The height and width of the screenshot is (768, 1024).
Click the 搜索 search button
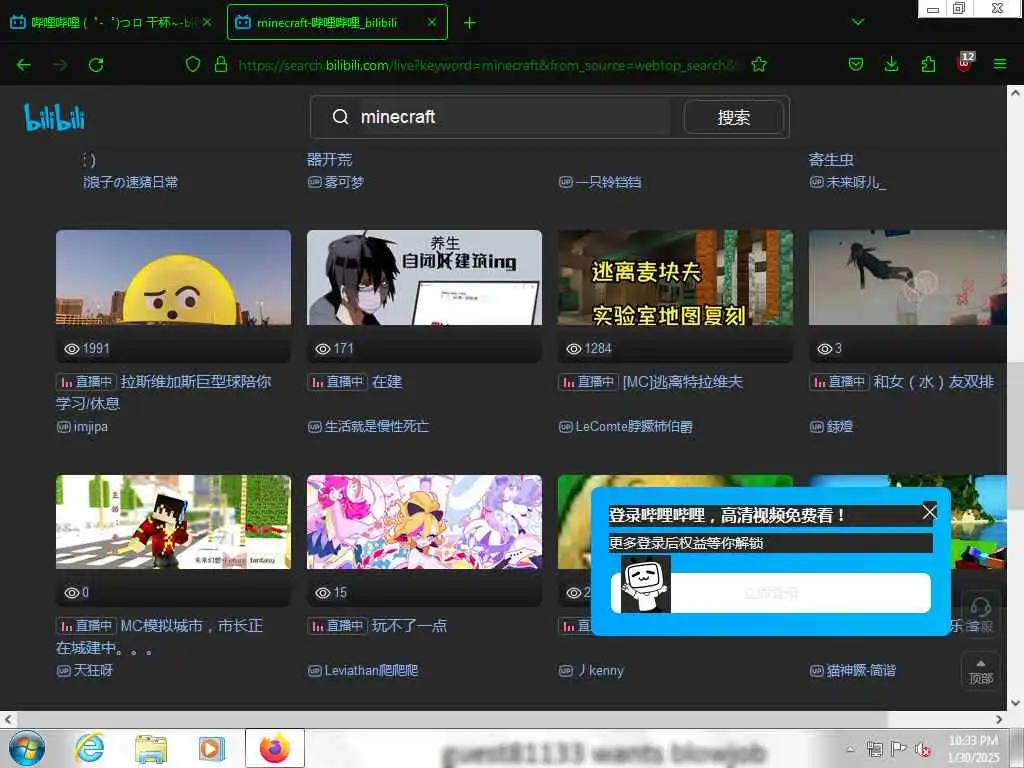point(733,118)
